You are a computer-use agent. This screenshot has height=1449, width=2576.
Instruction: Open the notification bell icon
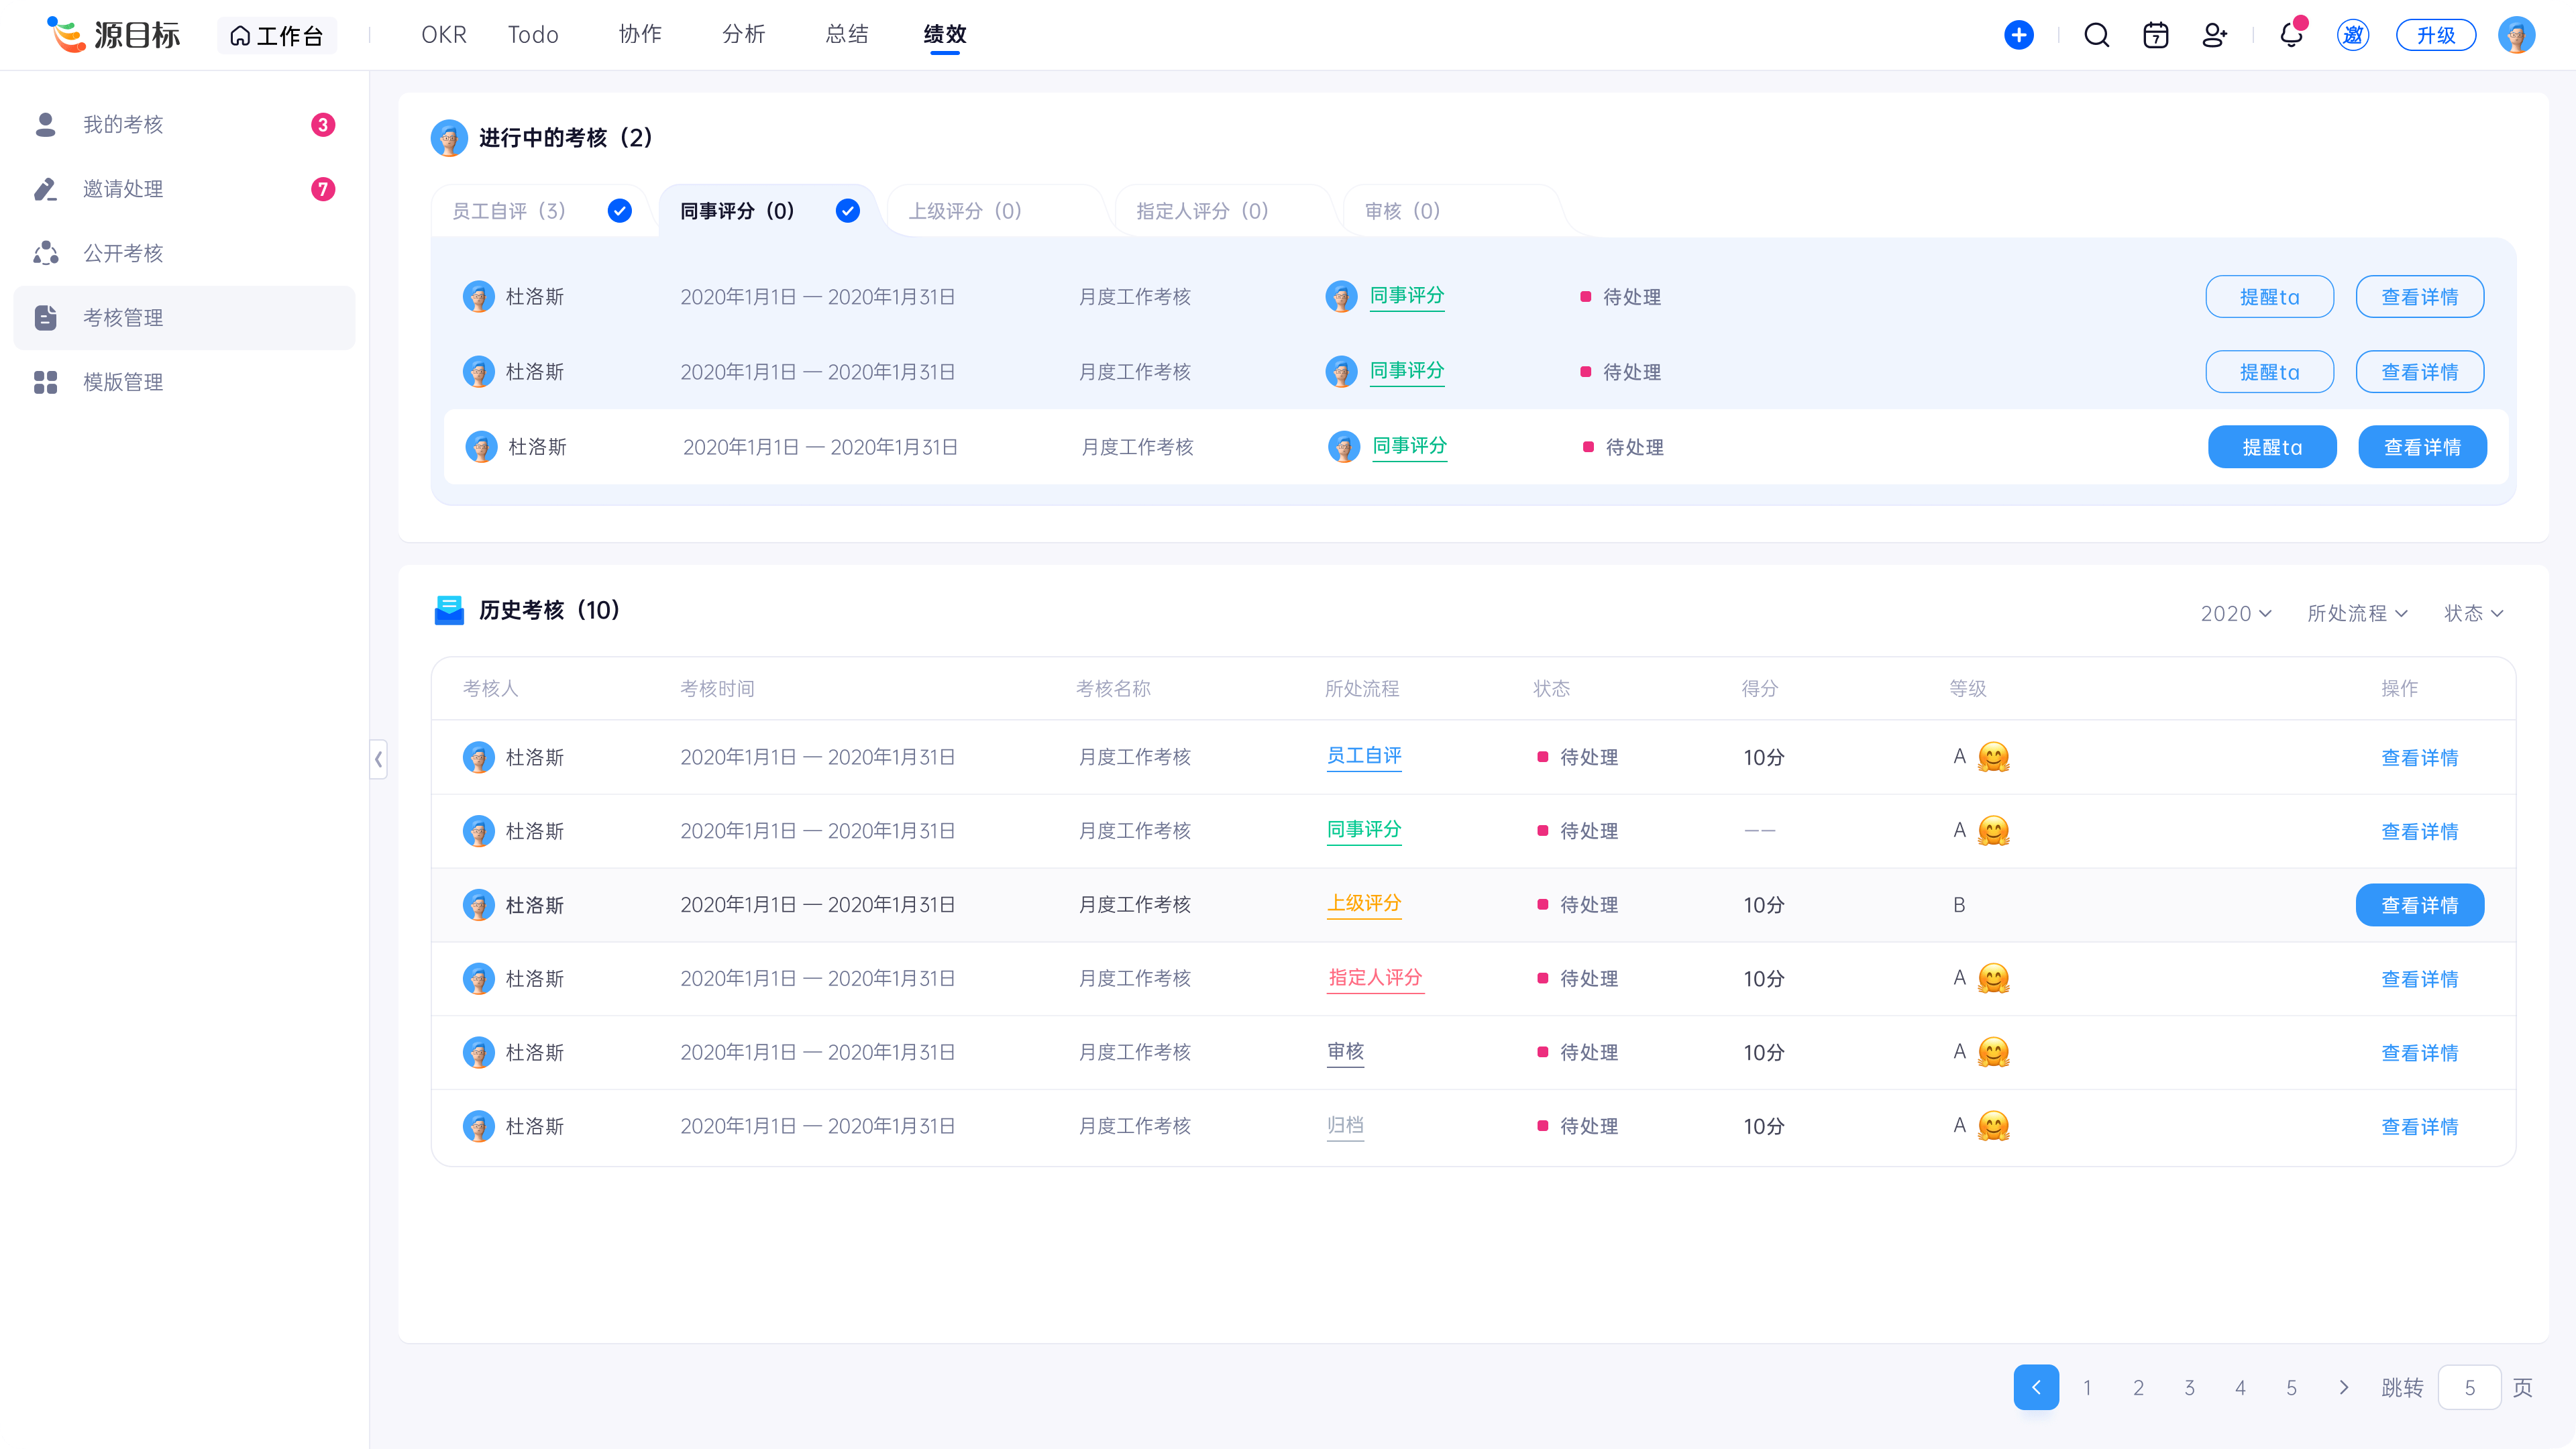tap(2290, 35)
